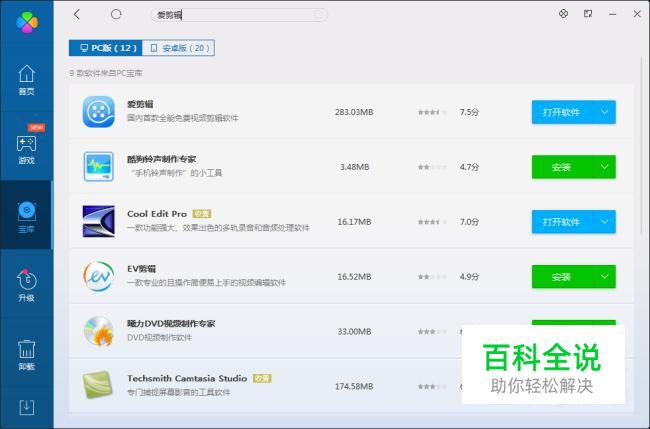Click the 174.58MB size text
Image resolution: width=650 pixels, height=429 pixels.
pos(354,386)
